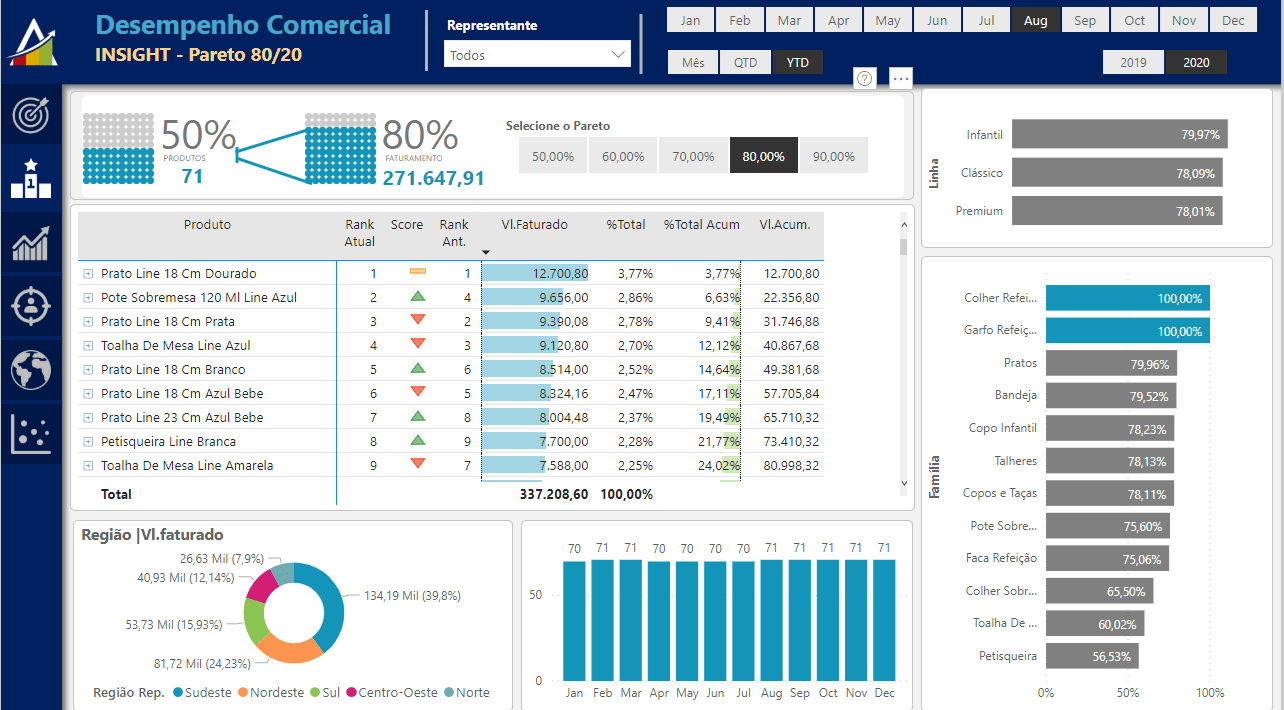
Task: Select the Mar month tab
Action: click(x=789, y=20)
